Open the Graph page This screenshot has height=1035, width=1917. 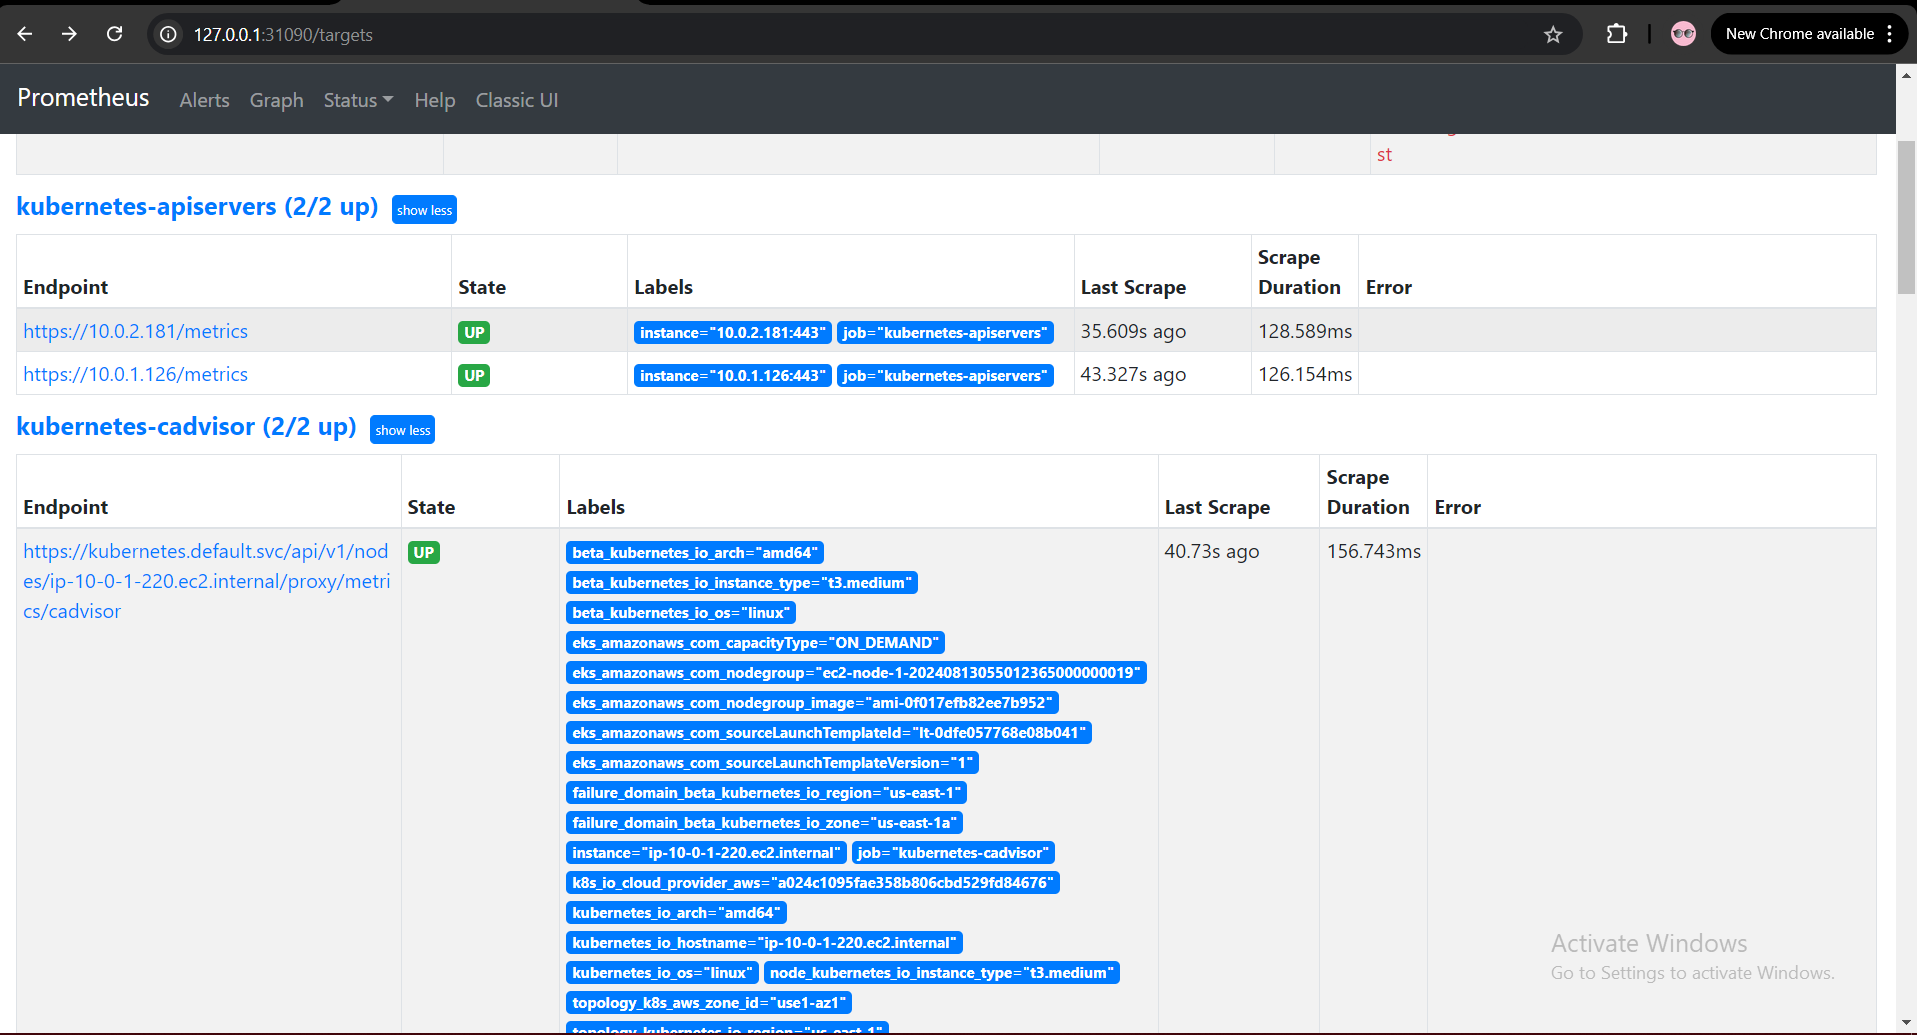tap(277, 100)
